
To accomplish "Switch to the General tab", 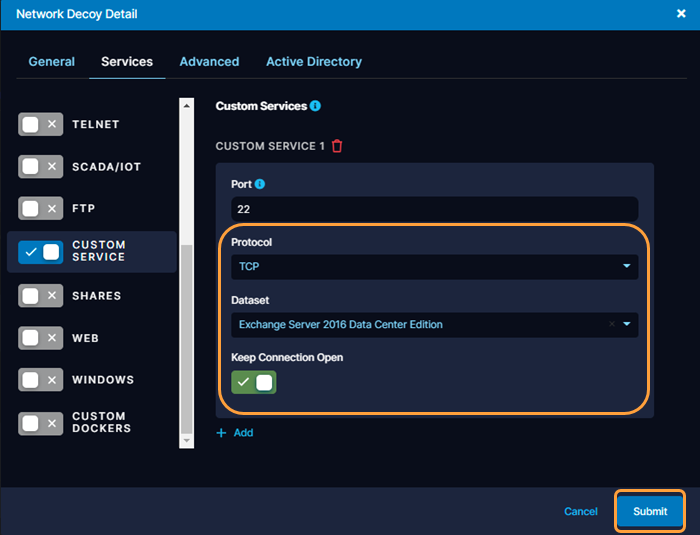I will (51, 62).
